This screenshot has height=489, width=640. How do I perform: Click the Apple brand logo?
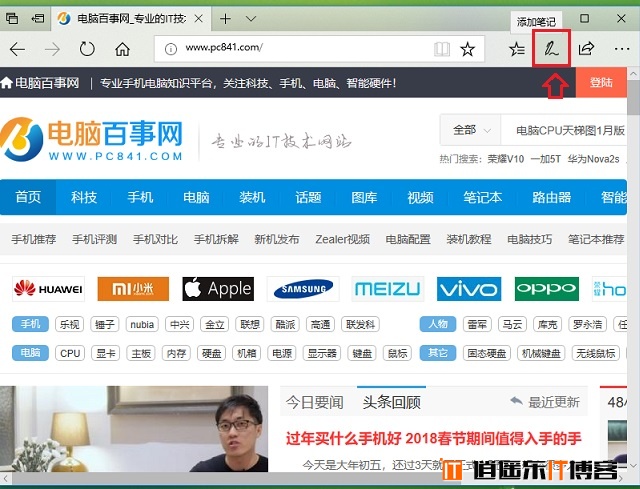218,289
